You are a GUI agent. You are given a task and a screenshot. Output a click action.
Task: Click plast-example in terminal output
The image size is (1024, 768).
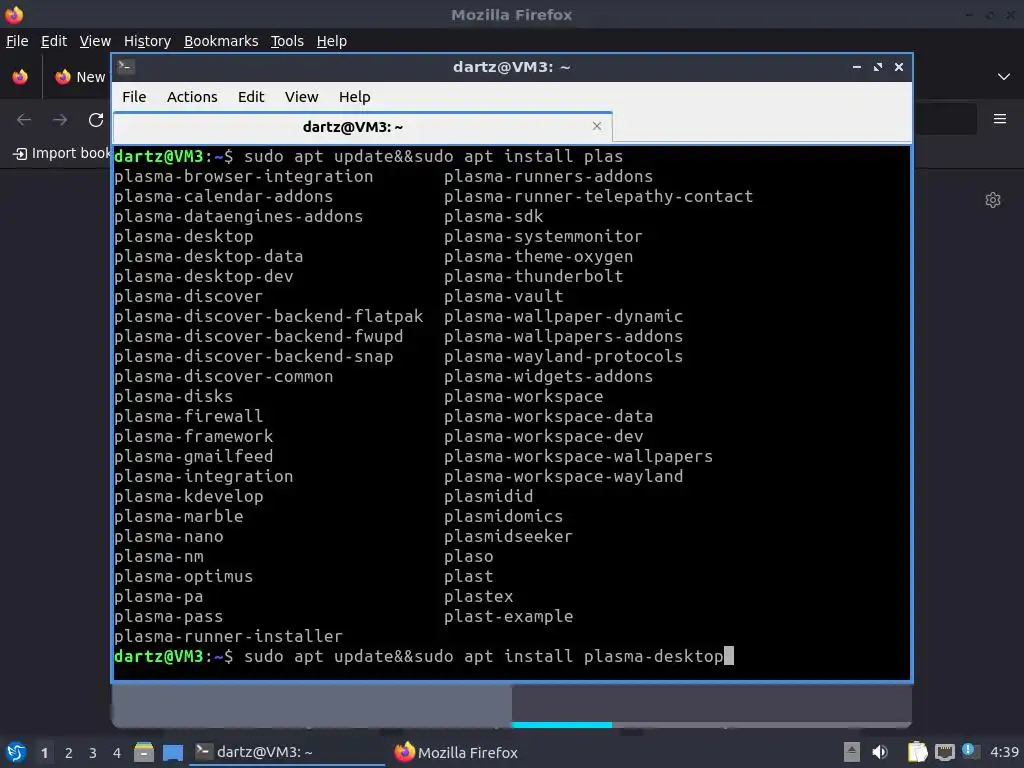[508, 616]
